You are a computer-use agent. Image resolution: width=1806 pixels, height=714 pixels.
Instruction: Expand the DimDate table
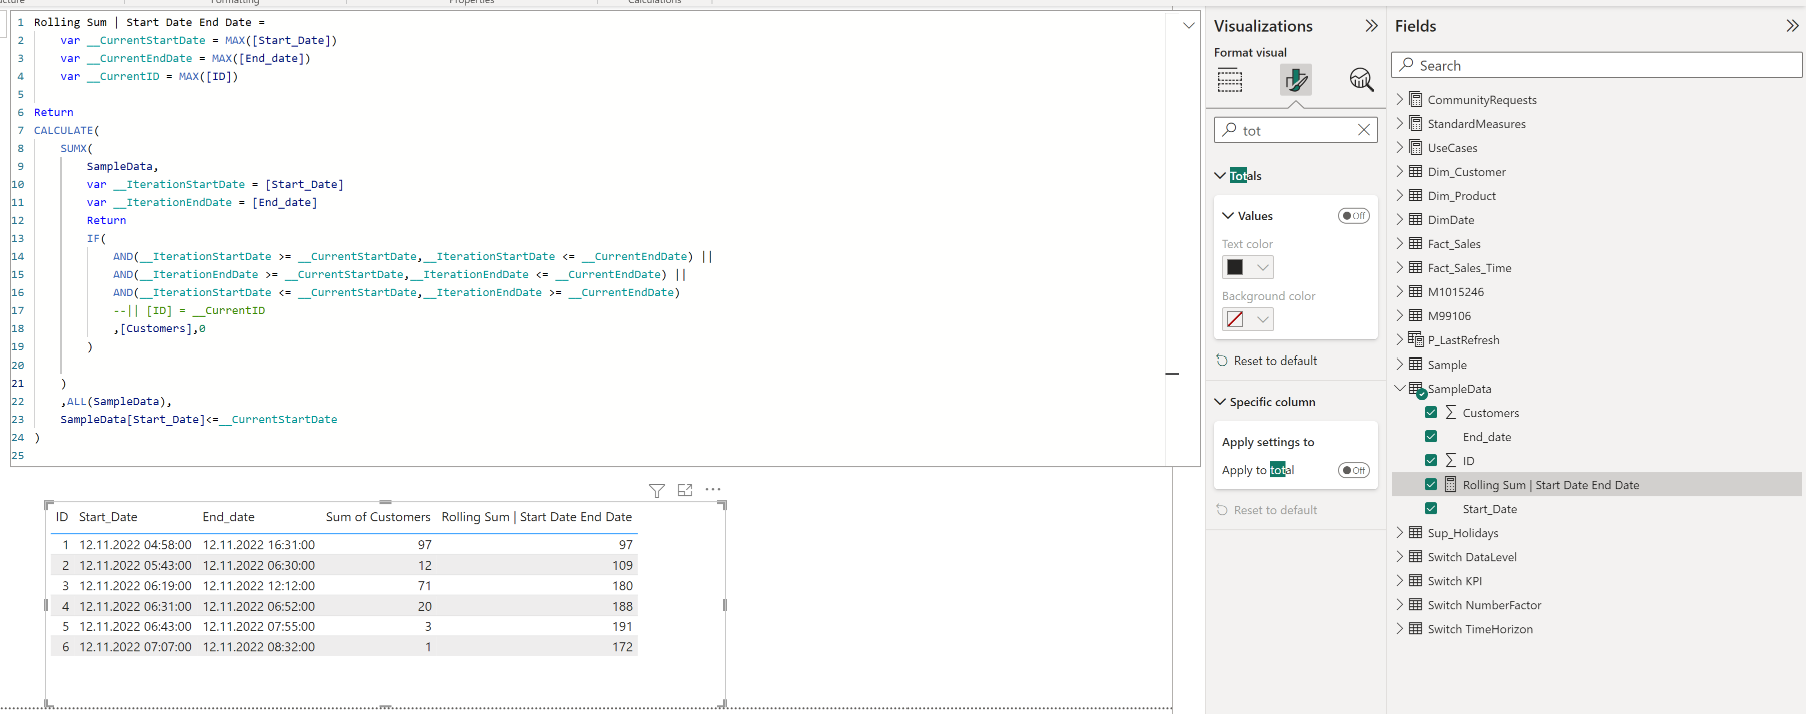point(1400,219)
